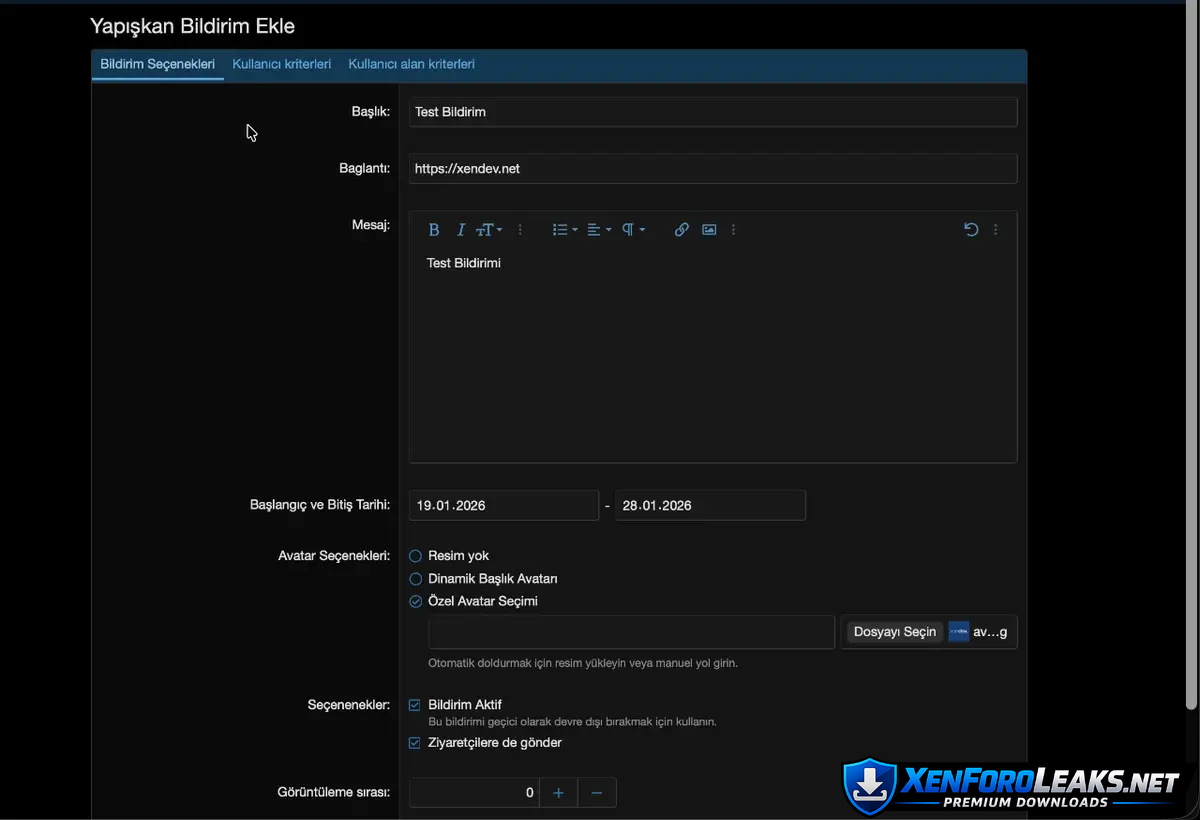Increase display order with plus button

[x=558, y=793]
